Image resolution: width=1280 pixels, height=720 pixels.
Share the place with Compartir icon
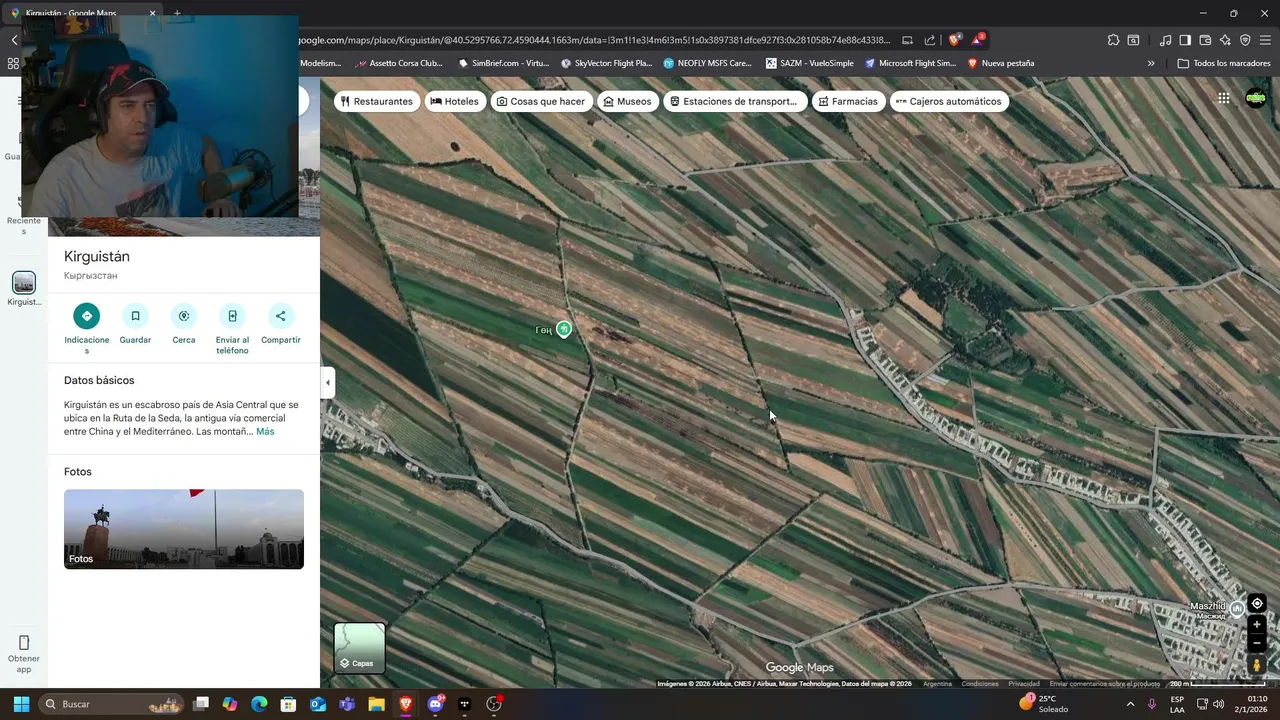281,316
